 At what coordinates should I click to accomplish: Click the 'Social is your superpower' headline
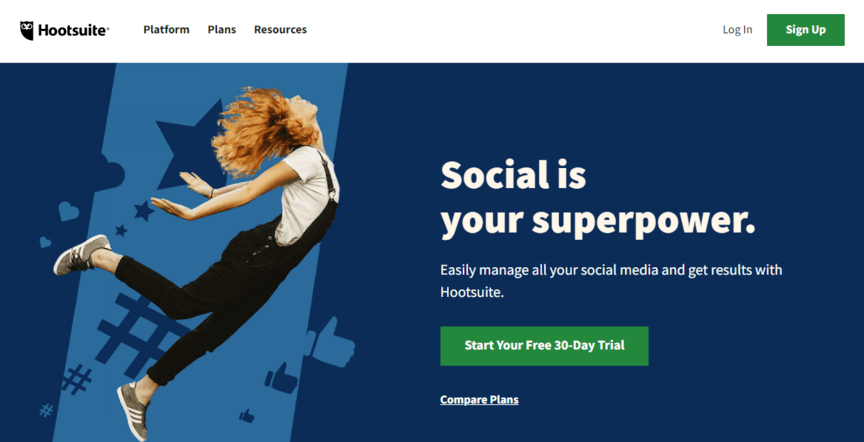[x=598, y=199]
